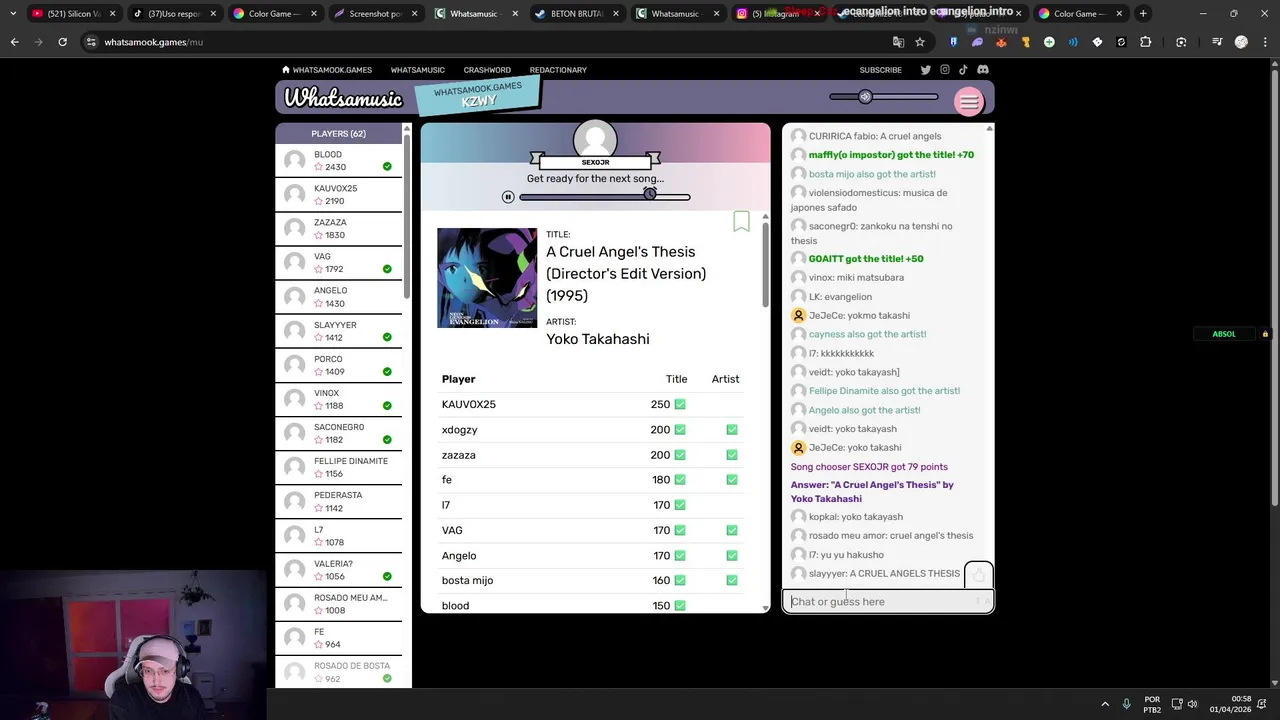Close the Color Game tab at far right
Viewport: 1280px width, 720px height.
[1119, 13]
